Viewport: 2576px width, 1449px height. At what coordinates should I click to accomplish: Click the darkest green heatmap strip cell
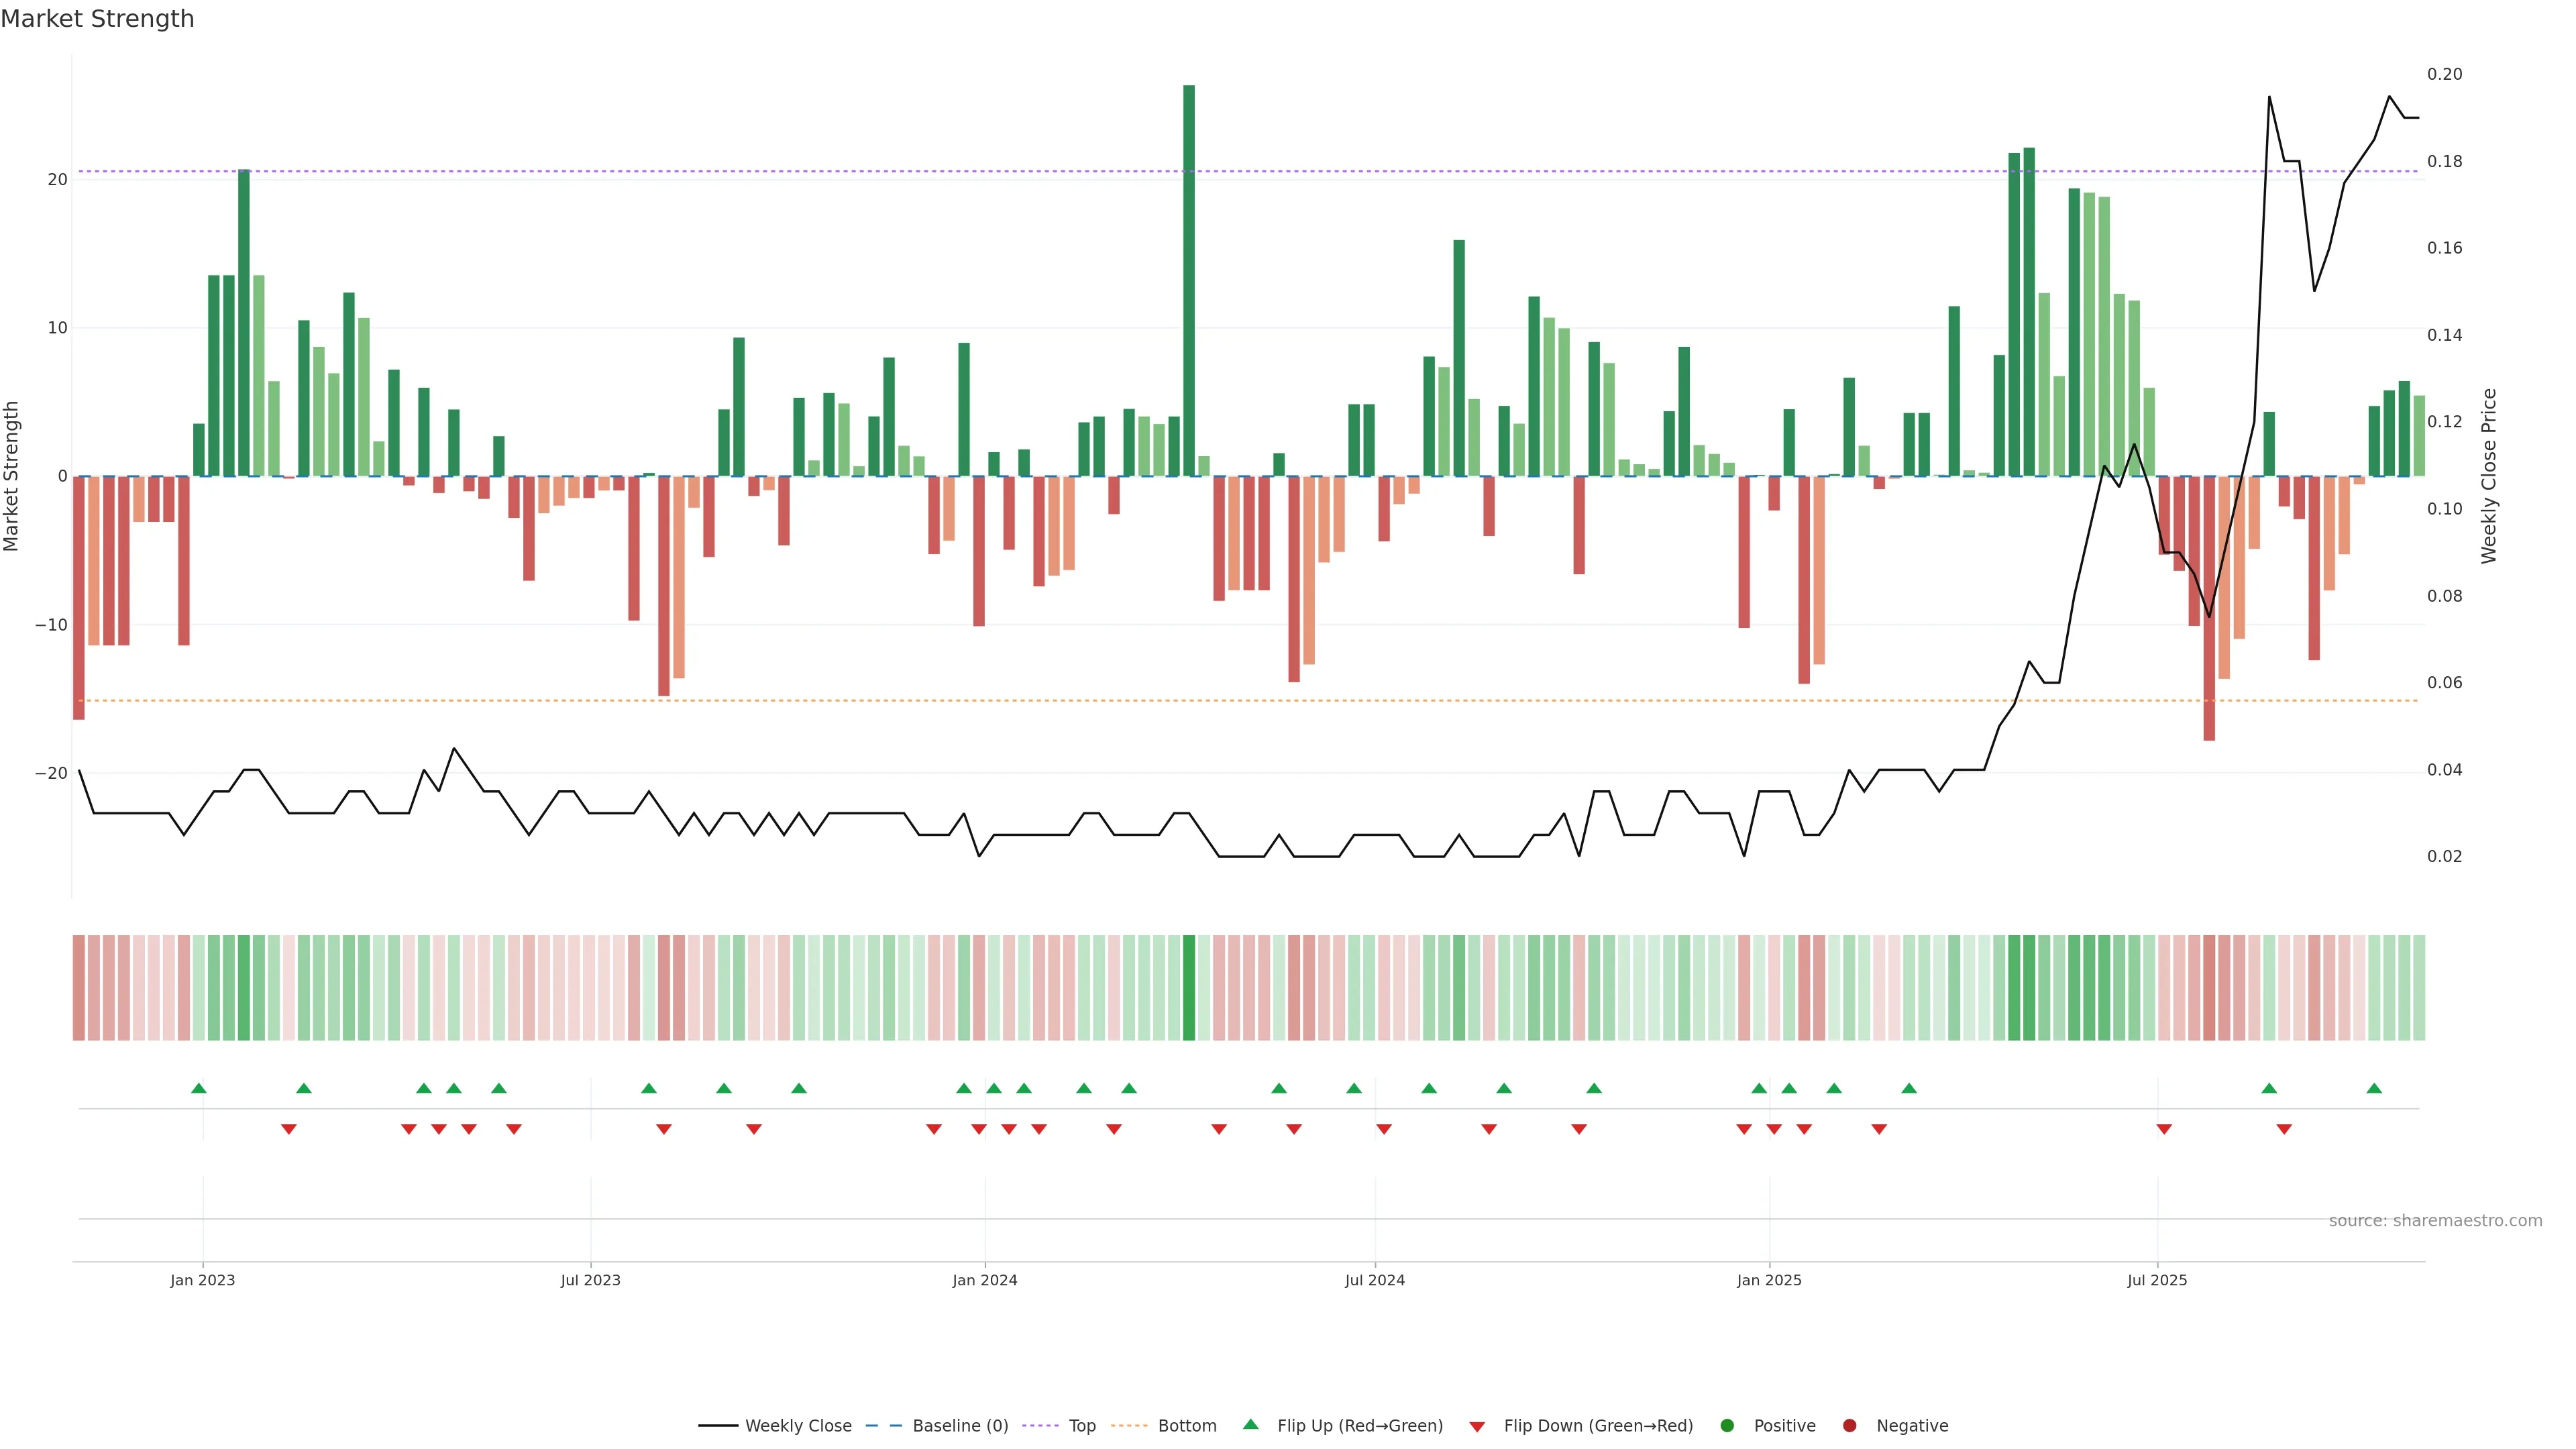pyautogui.click(x=1189, y=988)
